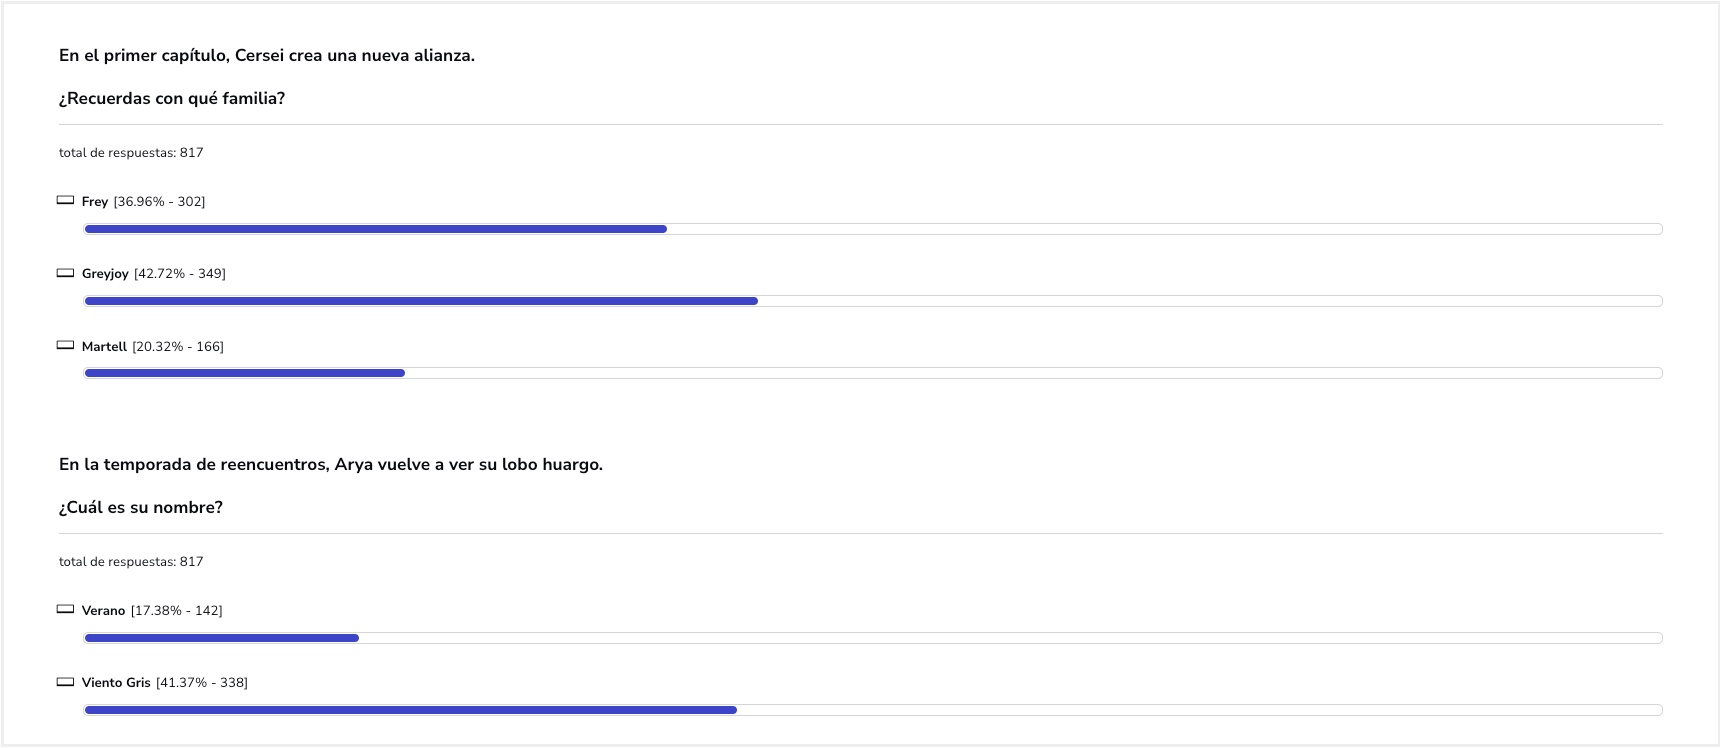Click the Viento Gris 41.37% progress bar

(873, 710)
